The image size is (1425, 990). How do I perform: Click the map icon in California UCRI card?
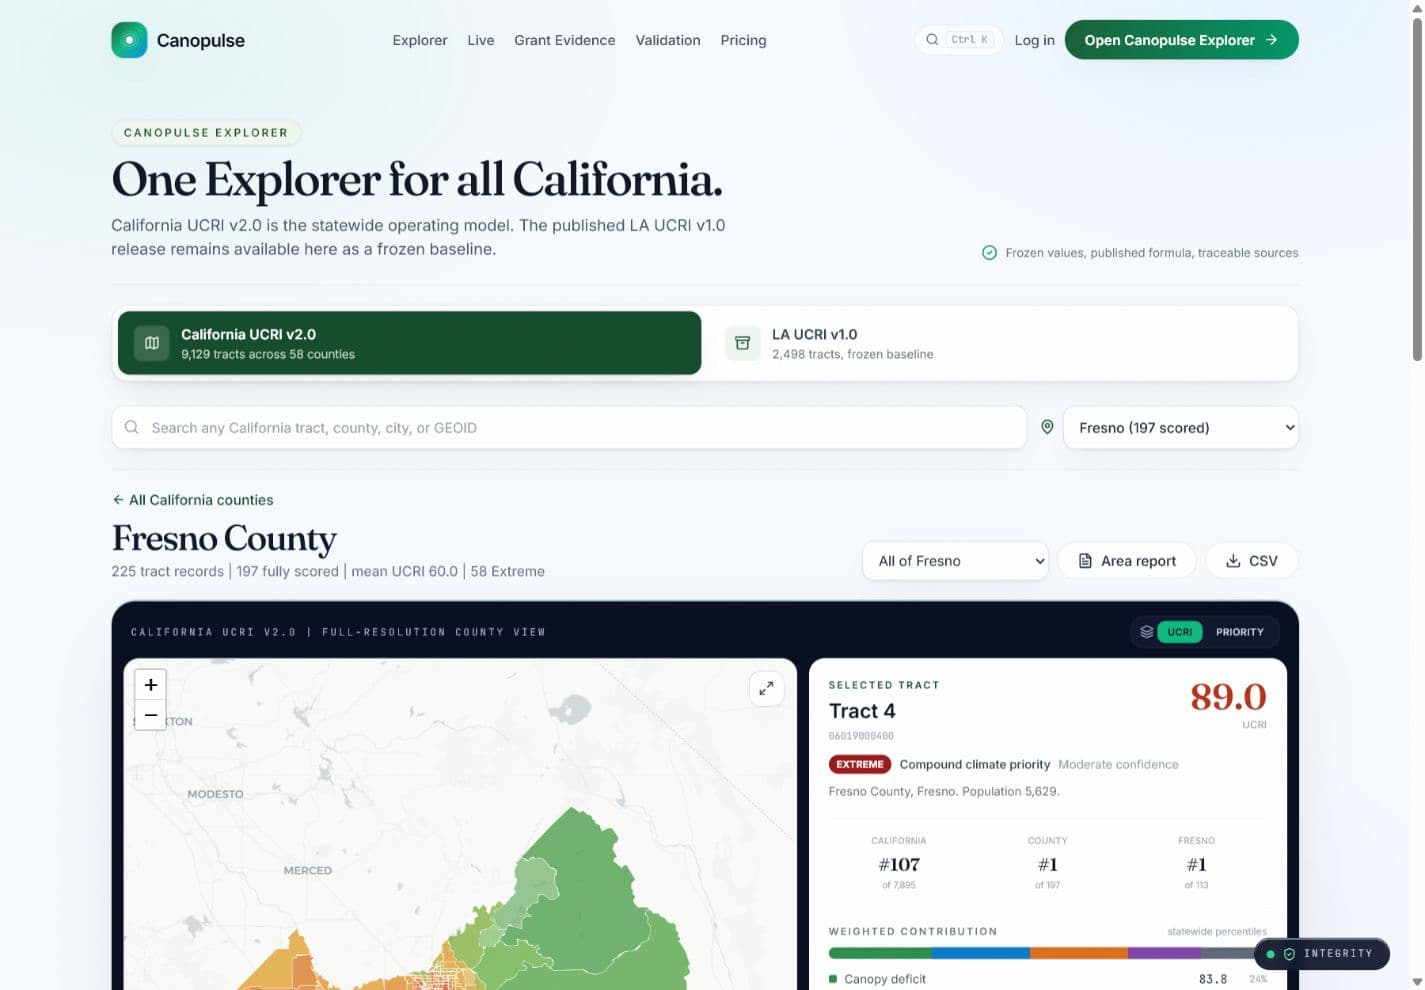pyautogui.click(x=152, y=343)
